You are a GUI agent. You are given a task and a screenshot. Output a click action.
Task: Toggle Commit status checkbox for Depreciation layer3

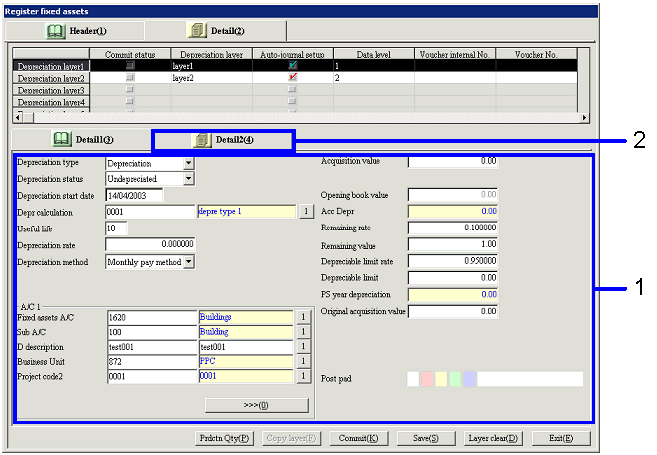131,90
